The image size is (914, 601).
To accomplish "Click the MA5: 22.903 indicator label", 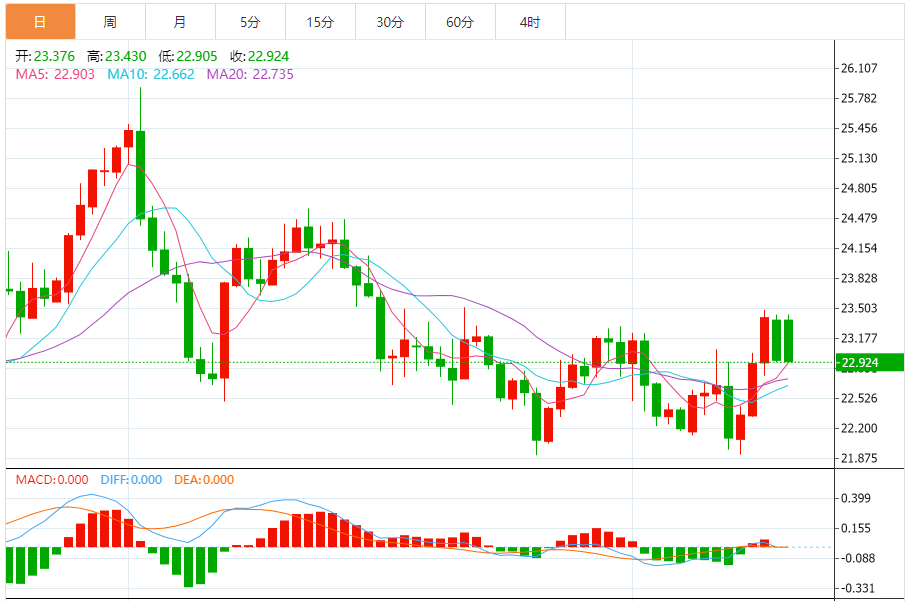I will click(55, 74).
